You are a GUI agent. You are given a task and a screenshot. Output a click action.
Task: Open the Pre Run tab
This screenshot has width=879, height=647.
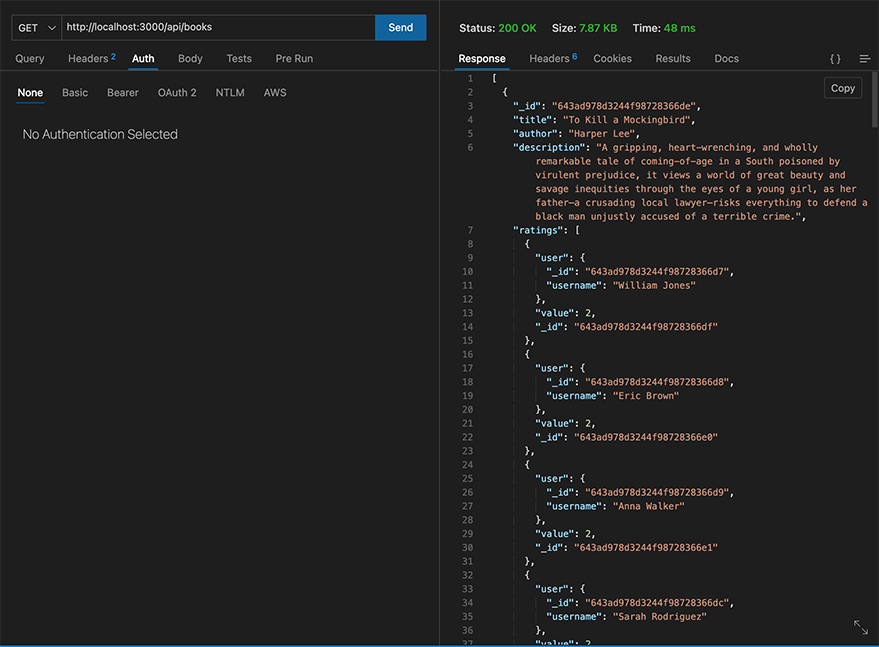294,58
